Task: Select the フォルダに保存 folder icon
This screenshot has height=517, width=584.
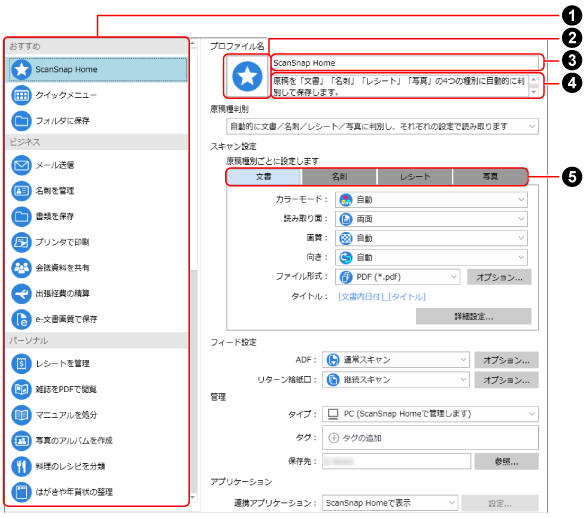Action: [x=21, y=121]
